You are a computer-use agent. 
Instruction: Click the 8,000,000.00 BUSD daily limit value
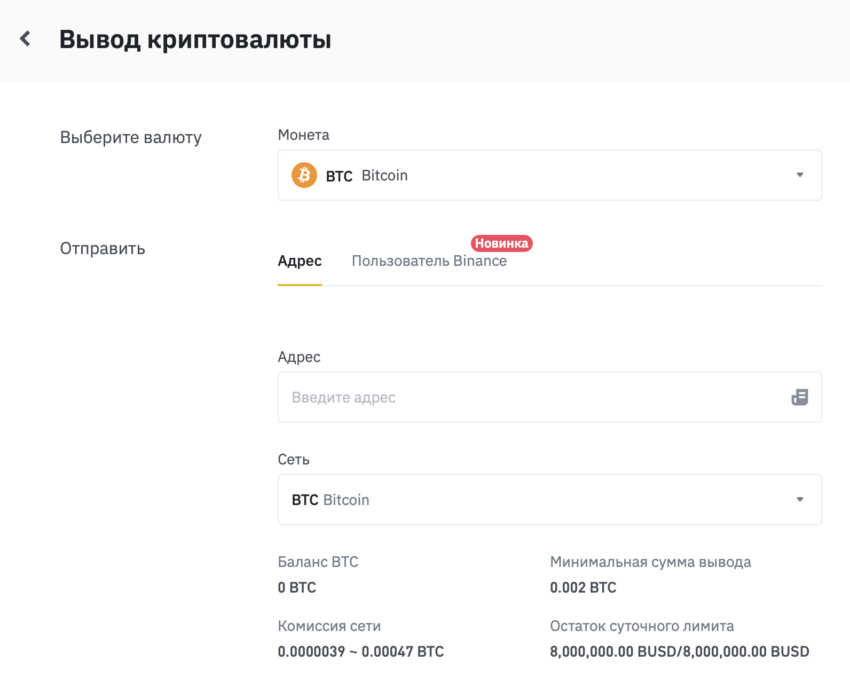point(679,652)
